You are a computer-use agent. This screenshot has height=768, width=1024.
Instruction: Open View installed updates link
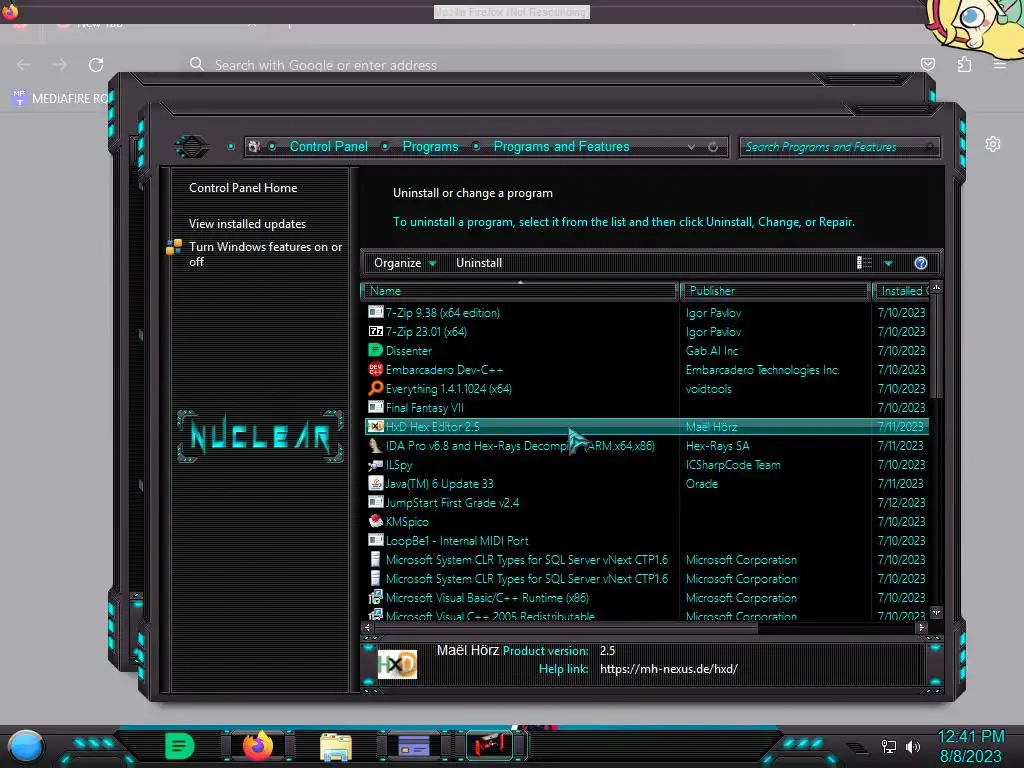[x=248, y=223]
